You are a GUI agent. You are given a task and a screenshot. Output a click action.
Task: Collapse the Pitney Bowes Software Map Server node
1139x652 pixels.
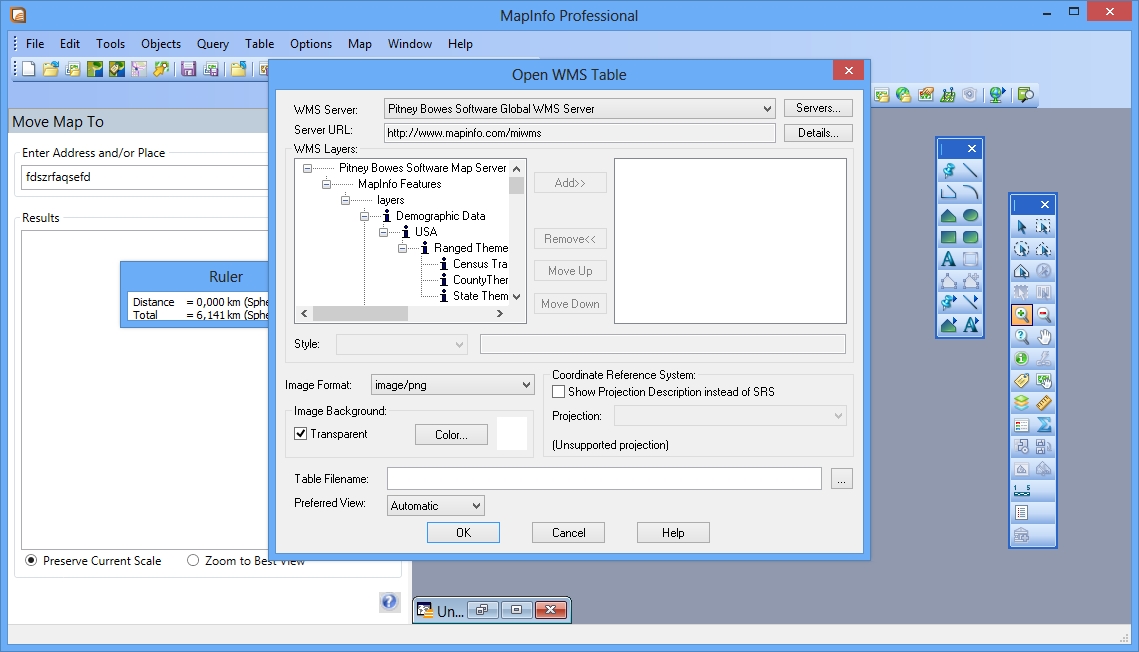pos(307,168)
